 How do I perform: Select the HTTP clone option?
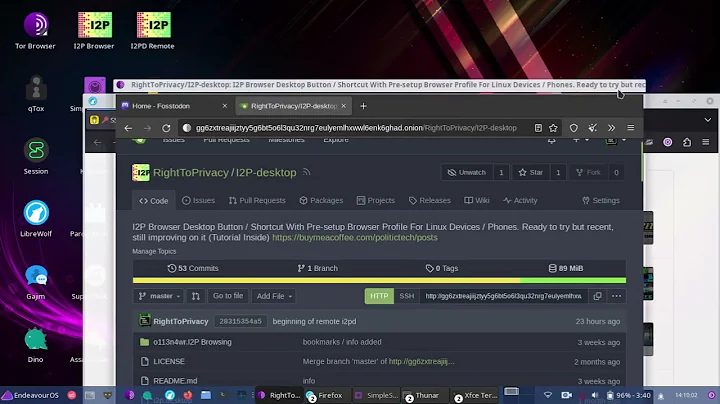[379, 296]
